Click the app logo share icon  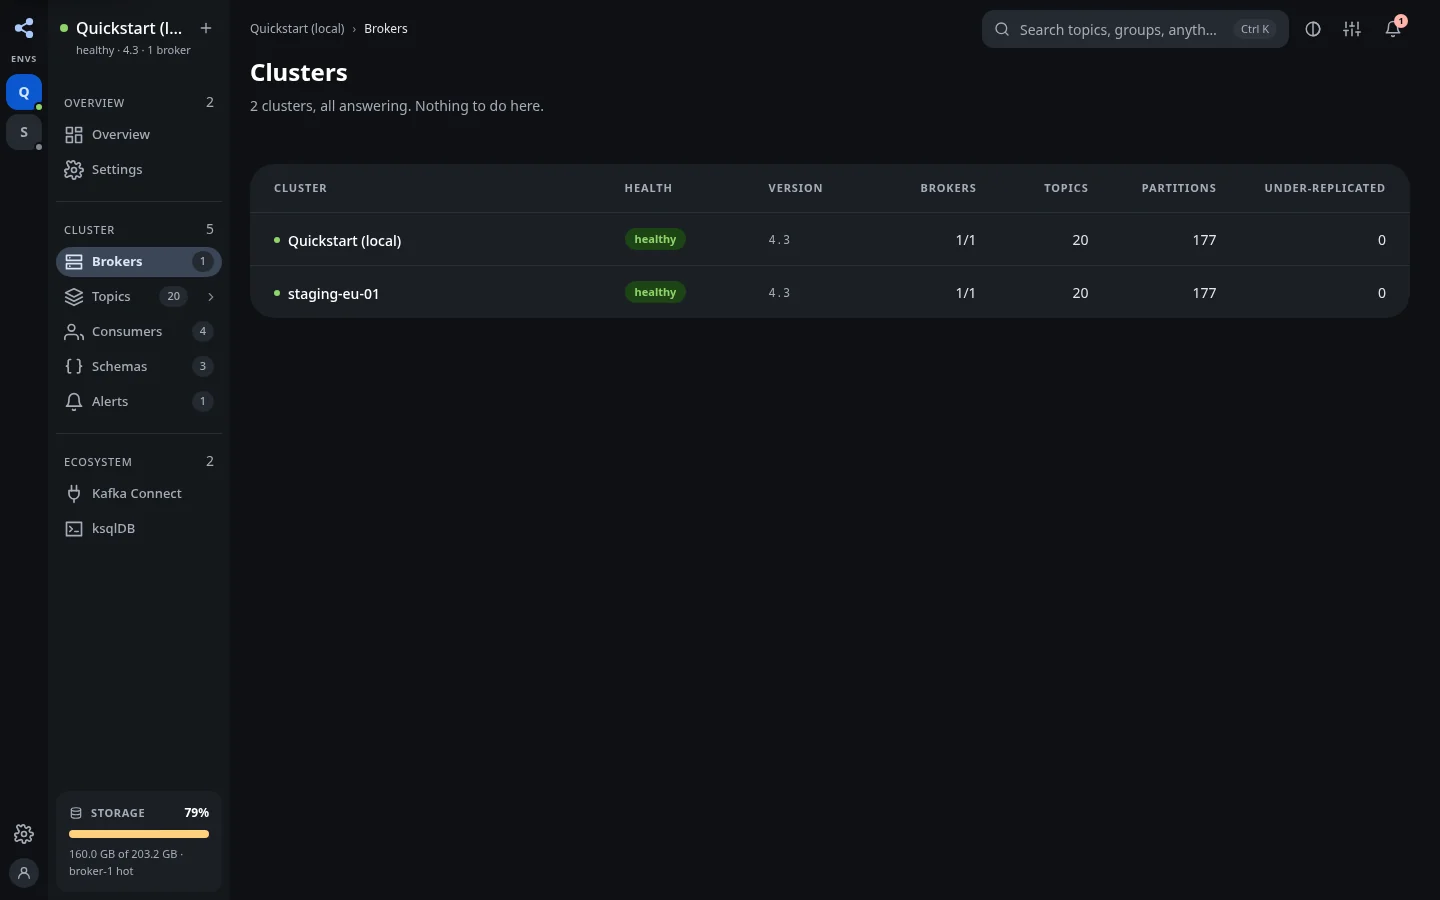[x=24, y=28]
